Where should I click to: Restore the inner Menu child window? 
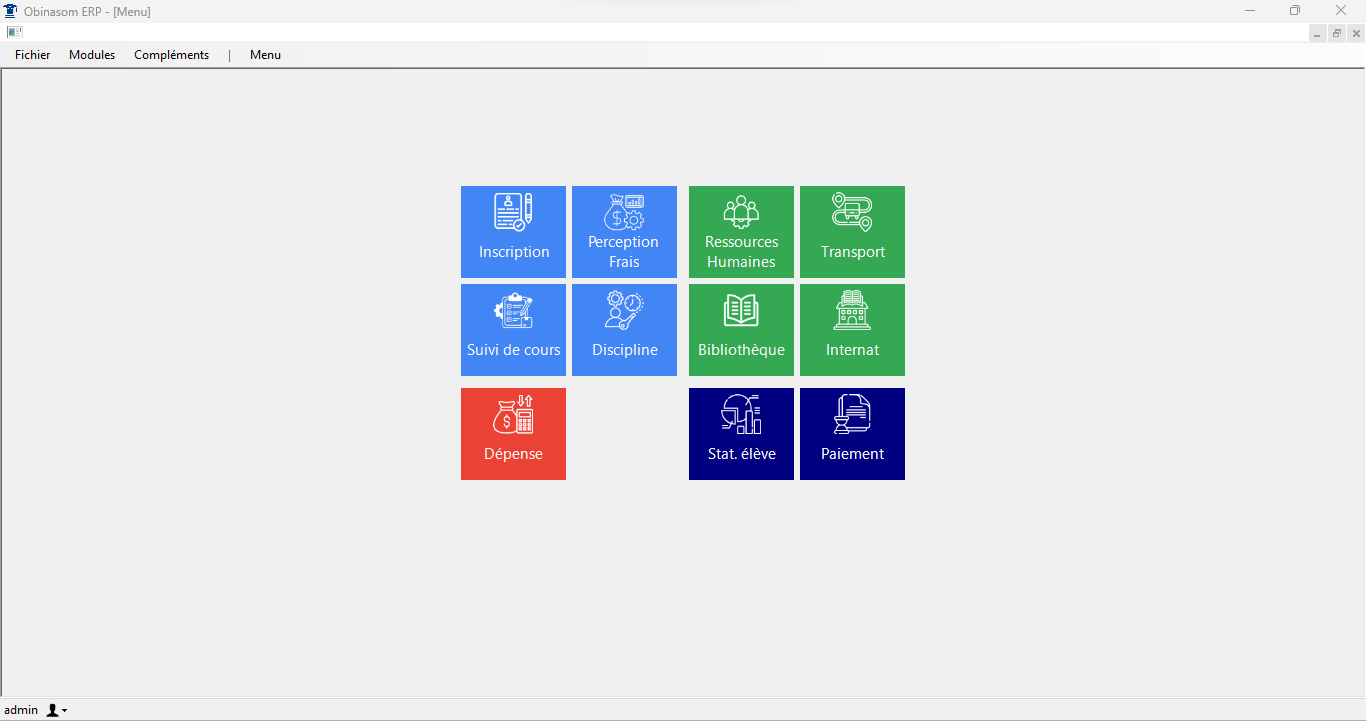(1337, 33)
